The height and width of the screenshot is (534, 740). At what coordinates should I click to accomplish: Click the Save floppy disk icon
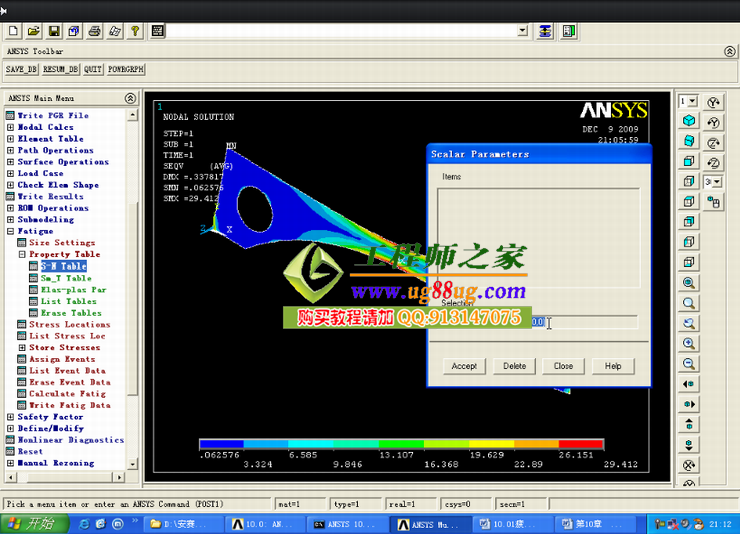(x=54, y=31)
